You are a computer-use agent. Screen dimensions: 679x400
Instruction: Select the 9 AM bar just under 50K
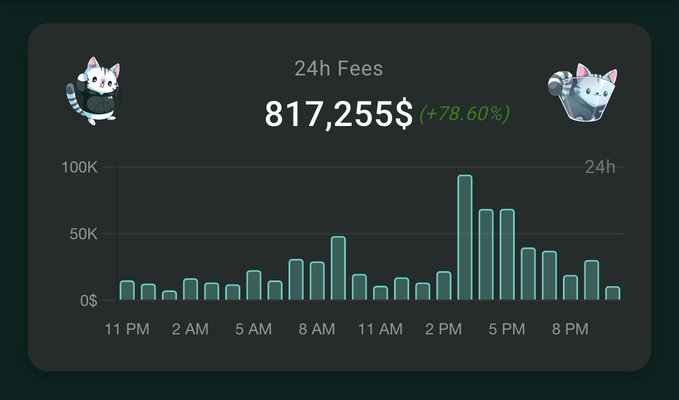pos(338,268)
